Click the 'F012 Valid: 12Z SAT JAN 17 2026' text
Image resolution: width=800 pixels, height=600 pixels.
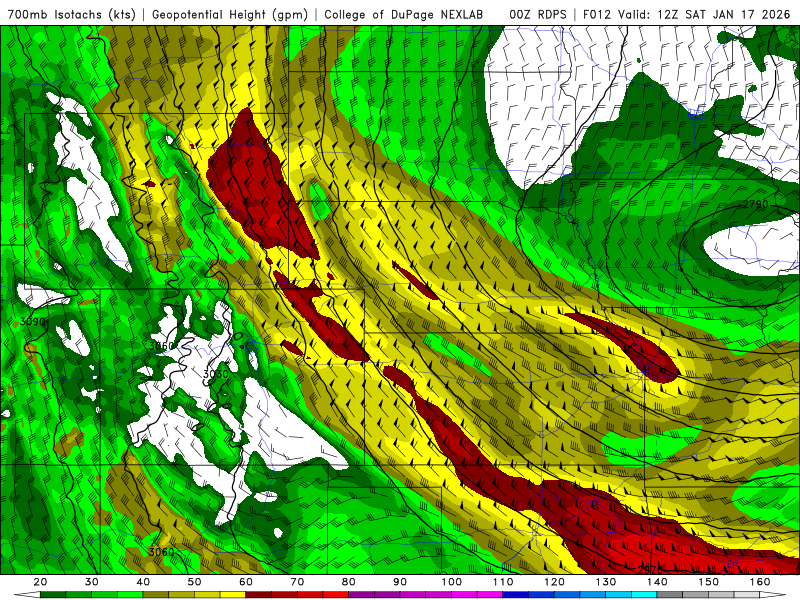pyautogui.click(x=686, y=15)
